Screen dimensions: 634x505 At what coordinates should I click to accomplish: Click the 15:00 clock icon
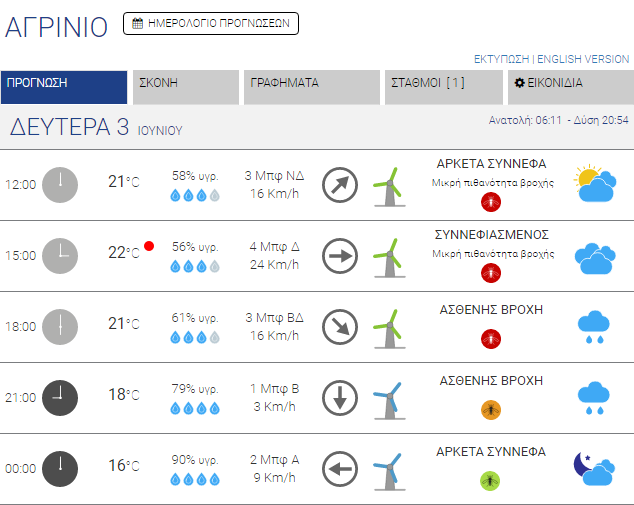tap(59, 256)
